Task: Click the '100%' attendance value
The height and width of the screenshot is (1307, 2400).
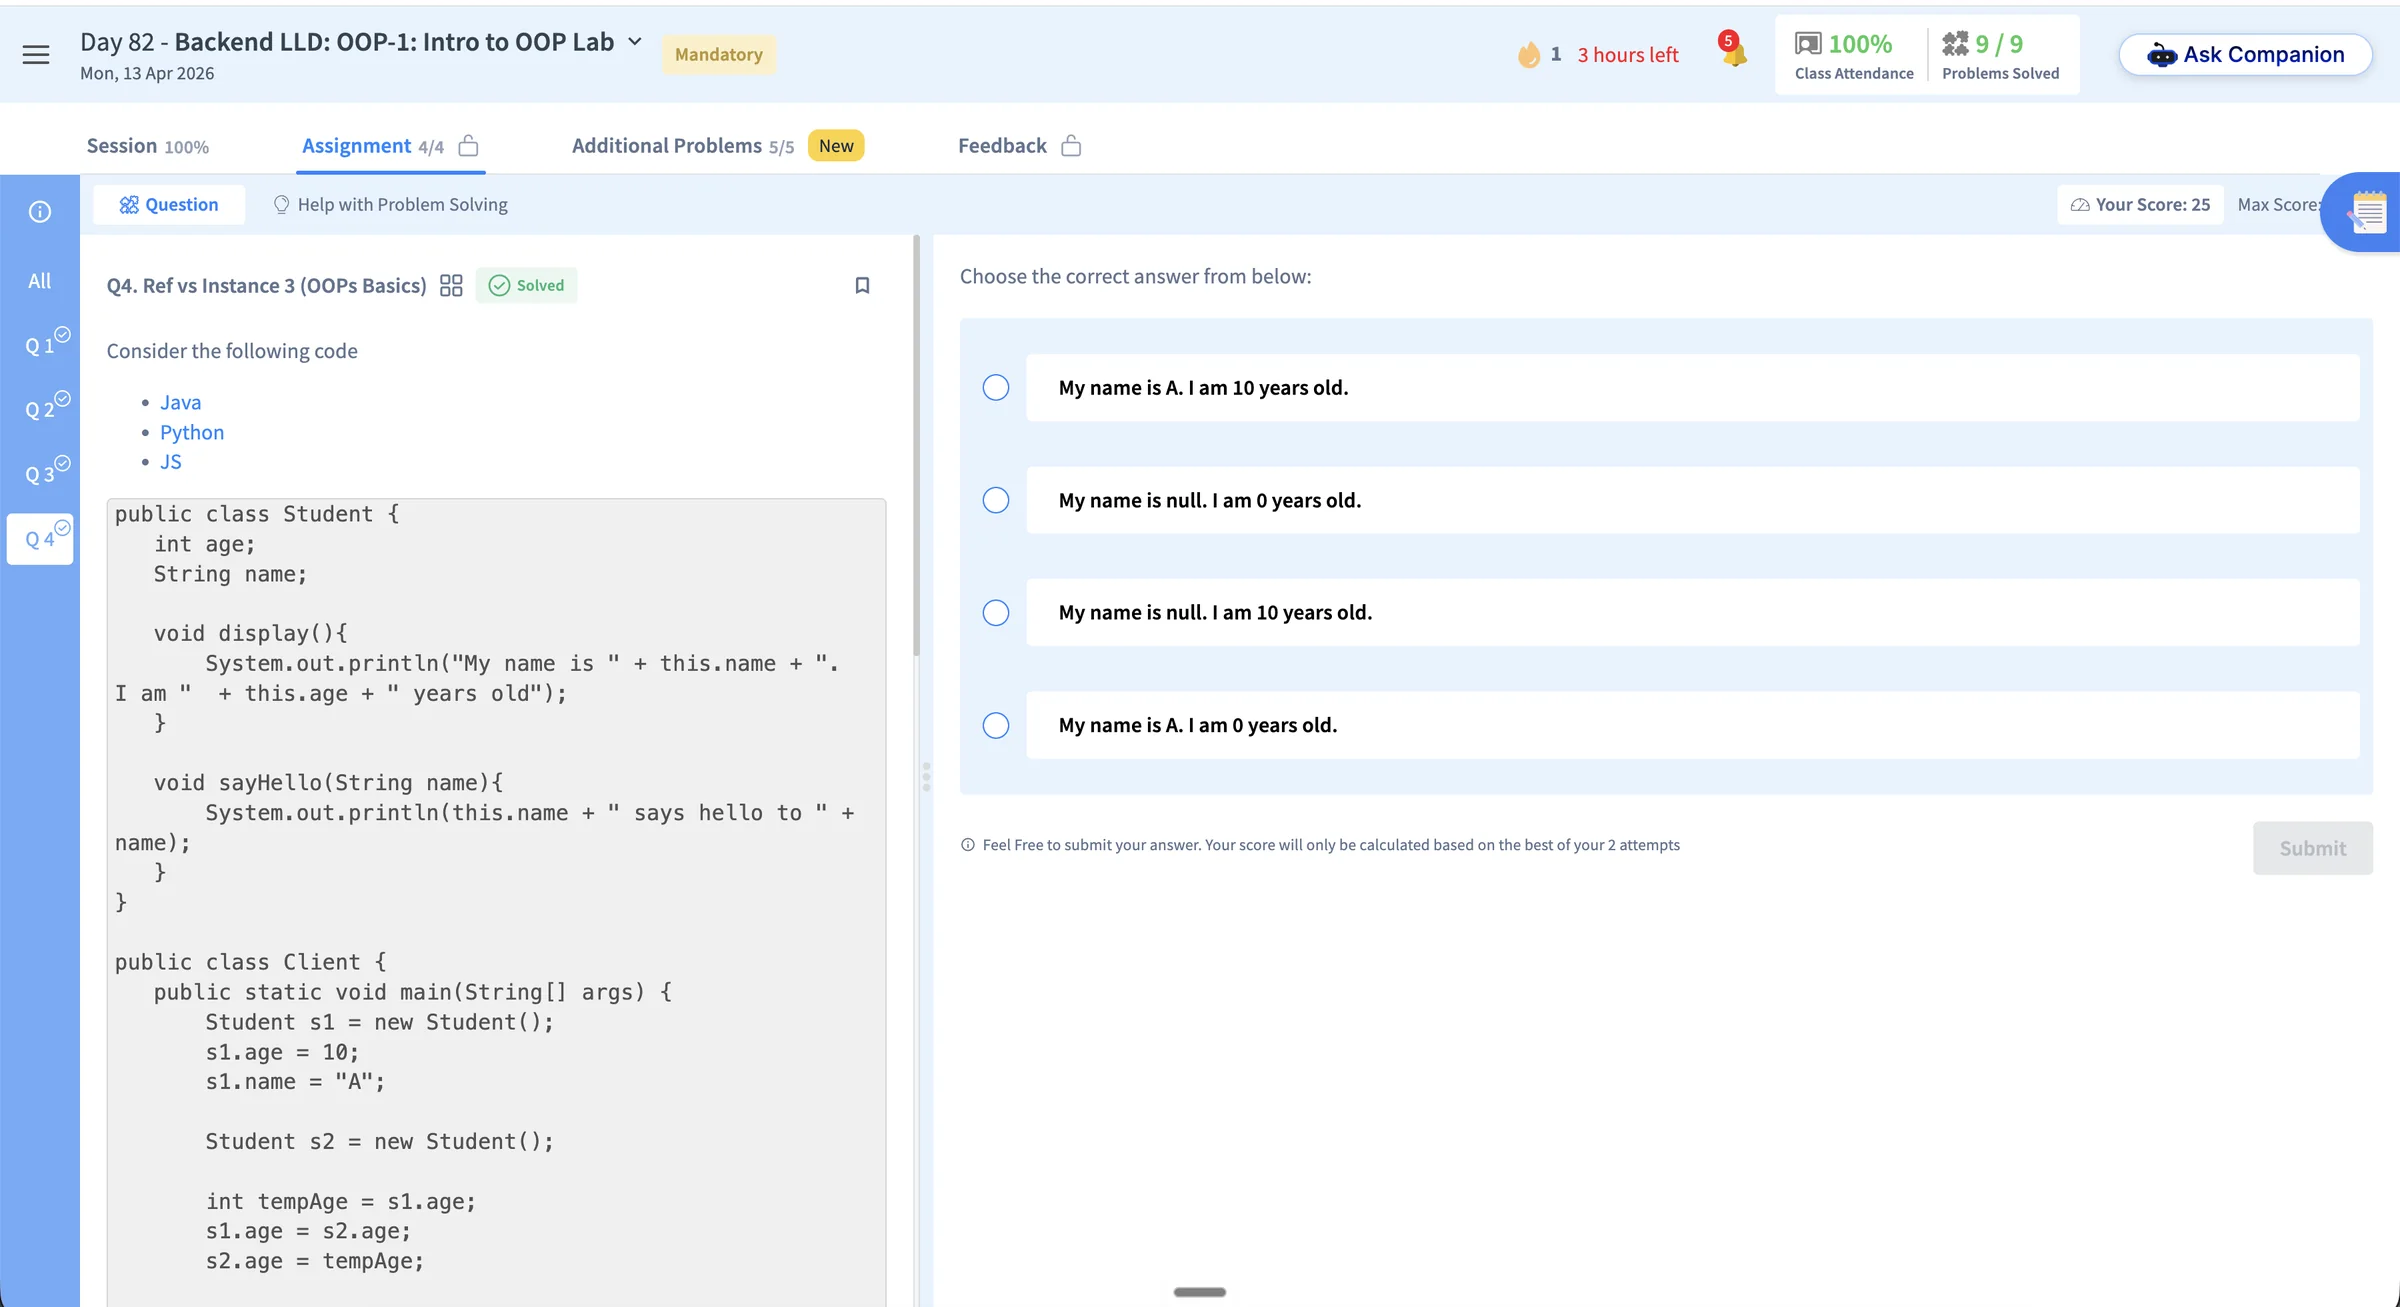Action: [x=1860, y=44]
